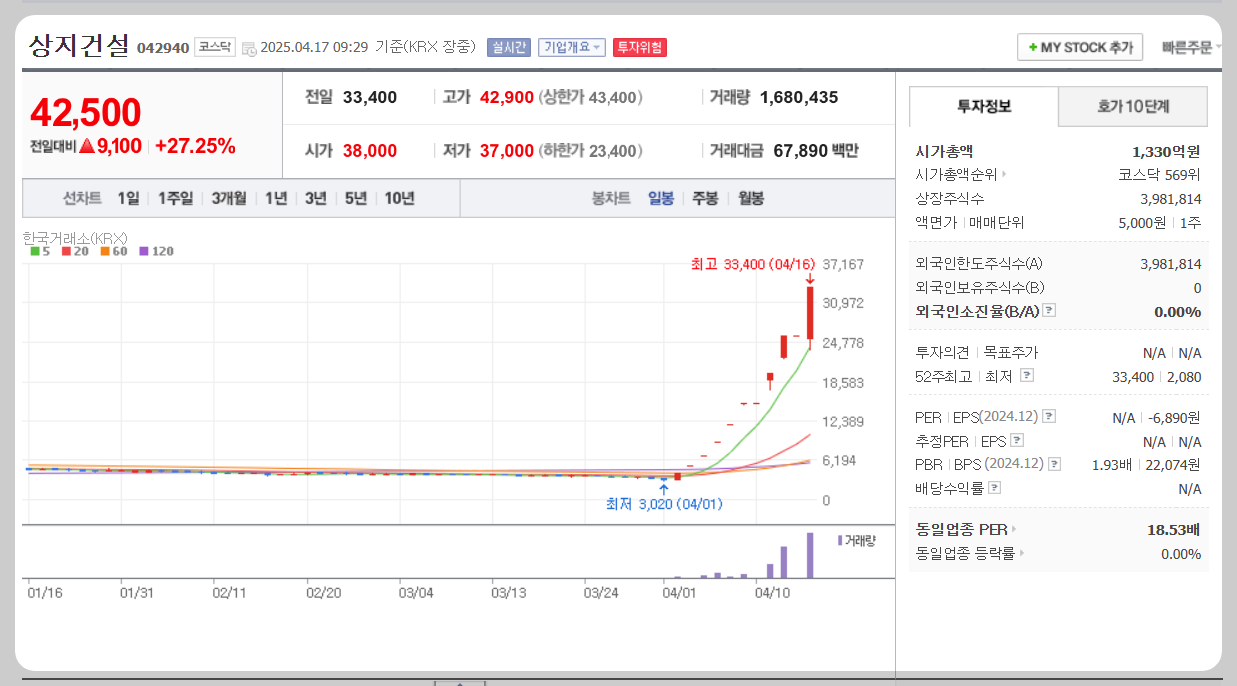
Task: Click the 한국거래소(KRX) chart label
Action: pos(75,237)
